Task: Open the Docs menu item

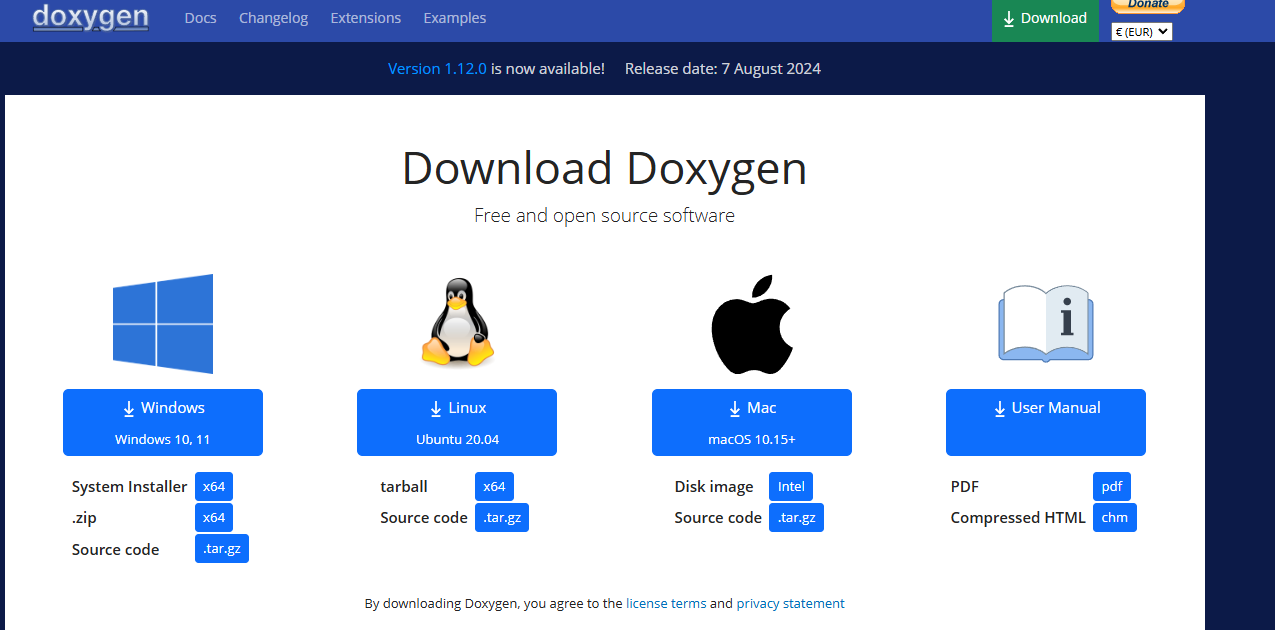Action: 200,18
